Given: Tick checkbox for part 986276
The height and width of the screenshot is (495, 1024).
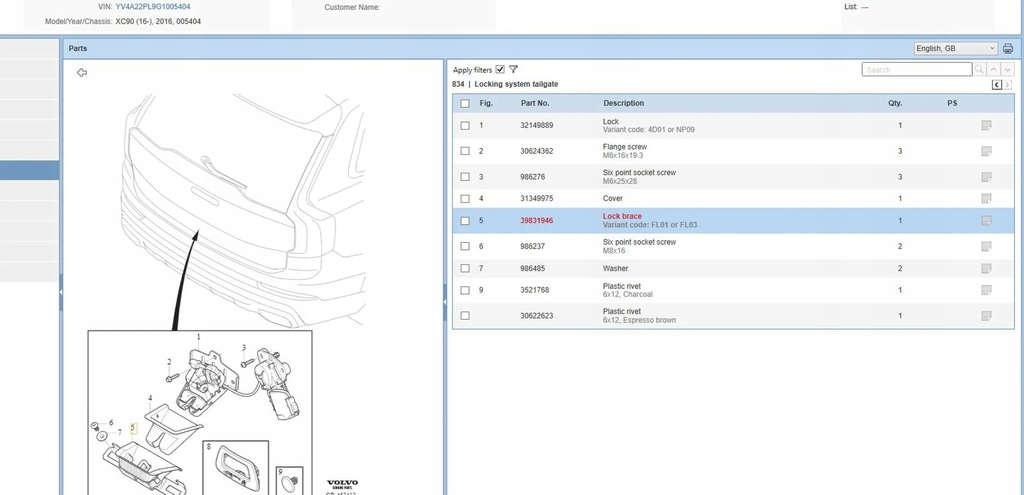Looking at the screenshot, I should pyautogui.click(x=465, y=177).
